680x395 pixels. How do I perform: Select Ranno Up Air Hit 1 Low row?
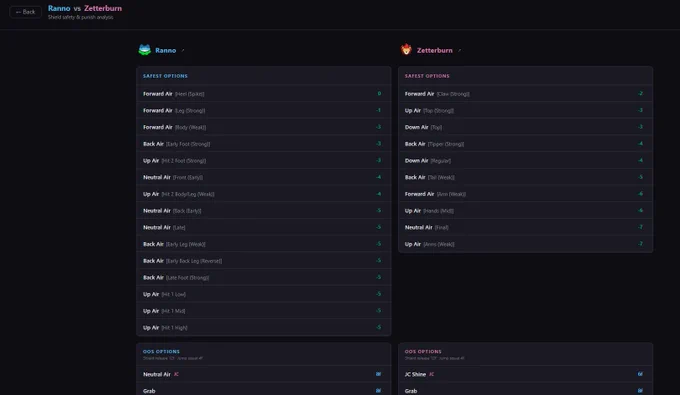(x=264, y=294)
